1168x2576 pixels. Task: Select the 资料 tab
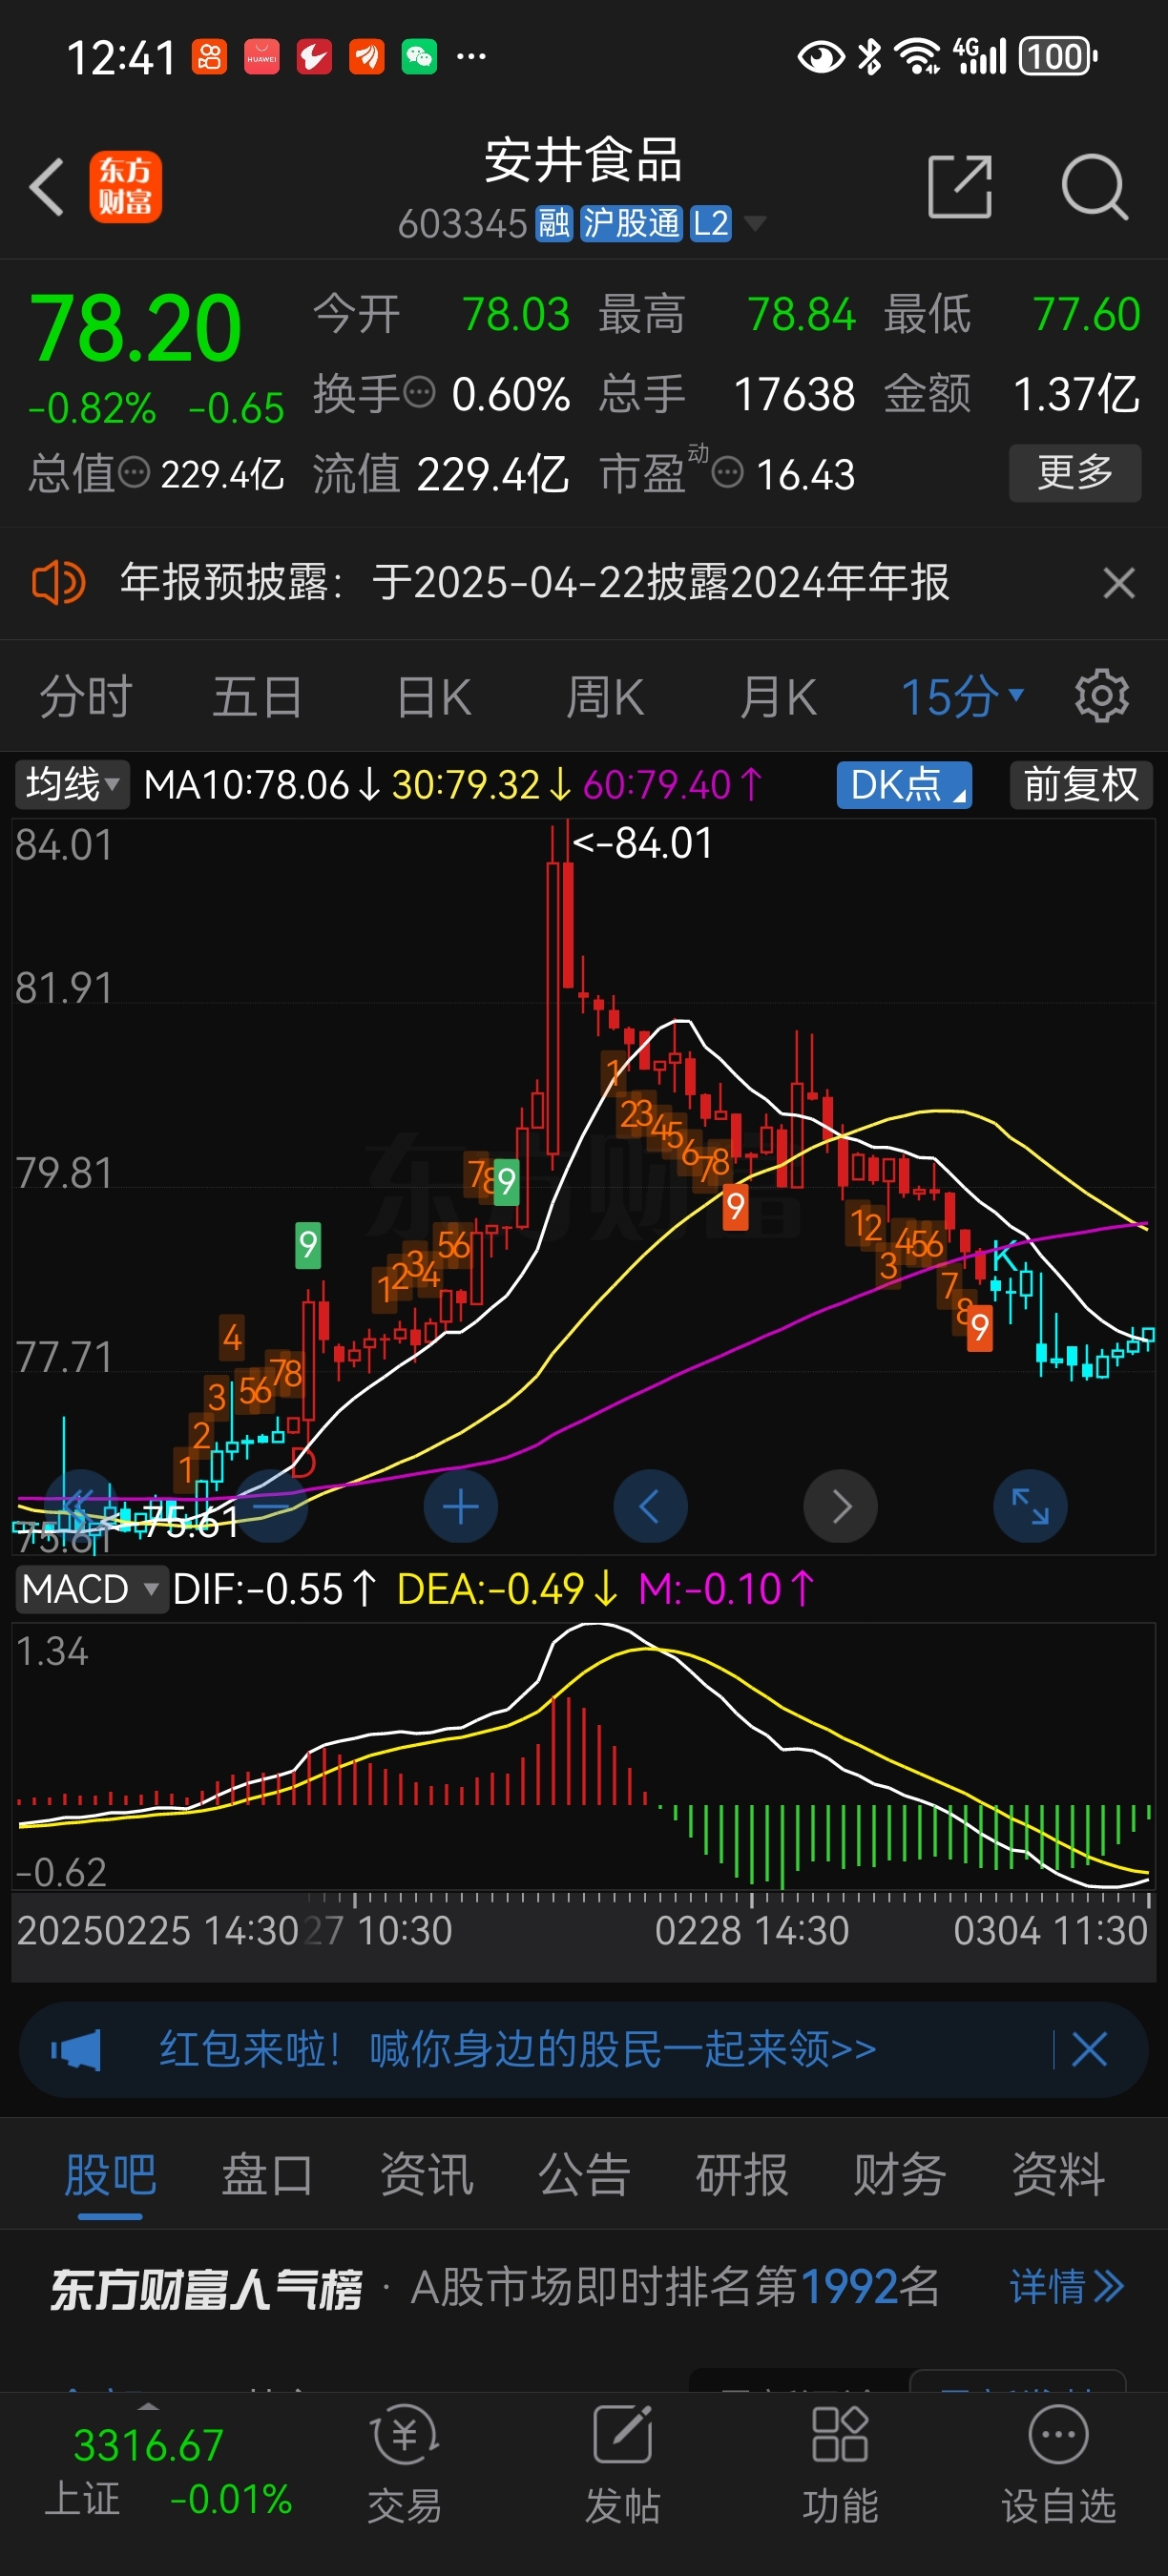pos(1058,2176)
